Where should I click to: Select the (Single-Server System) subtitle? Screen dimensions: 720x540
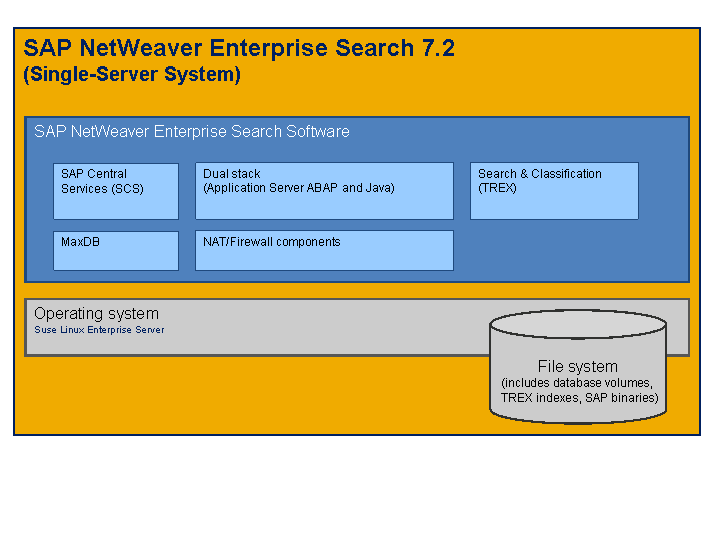pyautogui.click(x=131, y=75)
